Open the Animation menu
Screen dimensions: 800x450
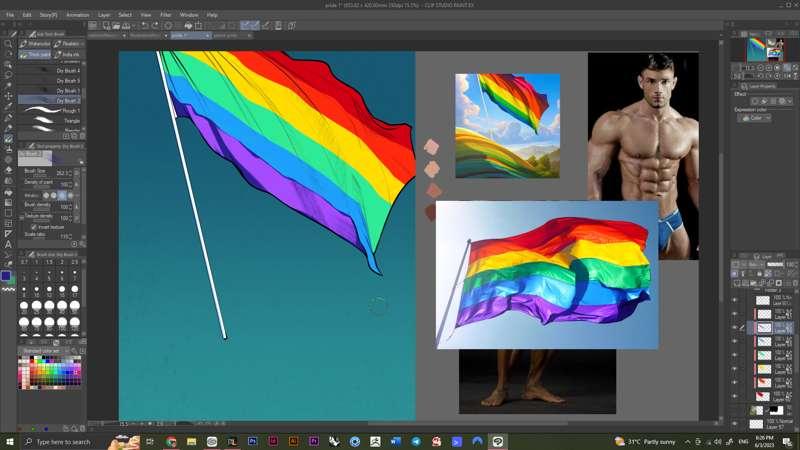click(x=78, y=15)
